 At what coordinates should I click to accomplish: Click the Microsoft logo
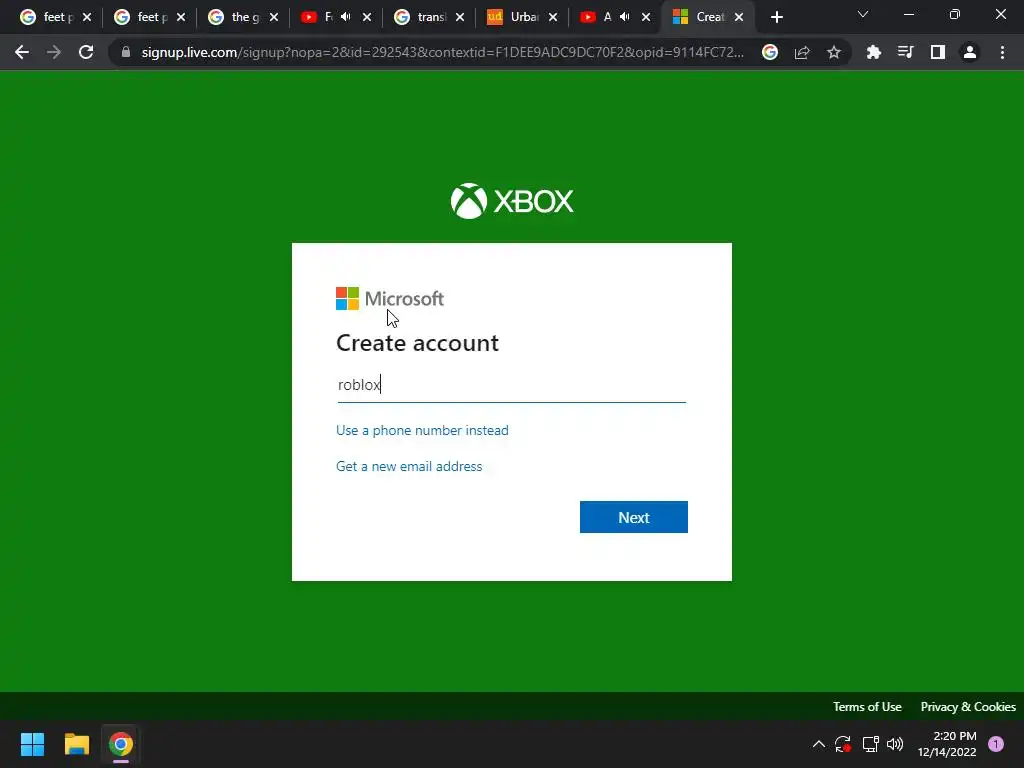click(x=390, y=298)
